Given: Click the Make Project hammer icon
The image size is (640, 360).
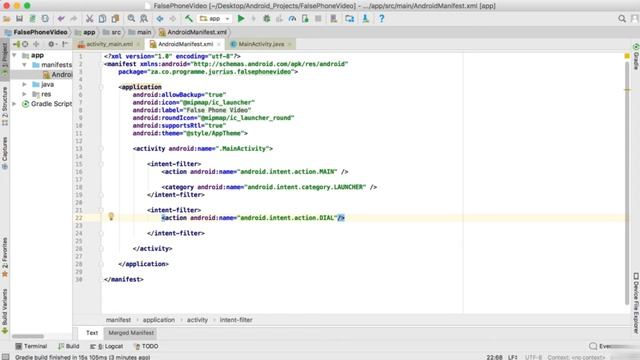Looking at the screenshot, I should pyautogui.click(x=189, y=19).
